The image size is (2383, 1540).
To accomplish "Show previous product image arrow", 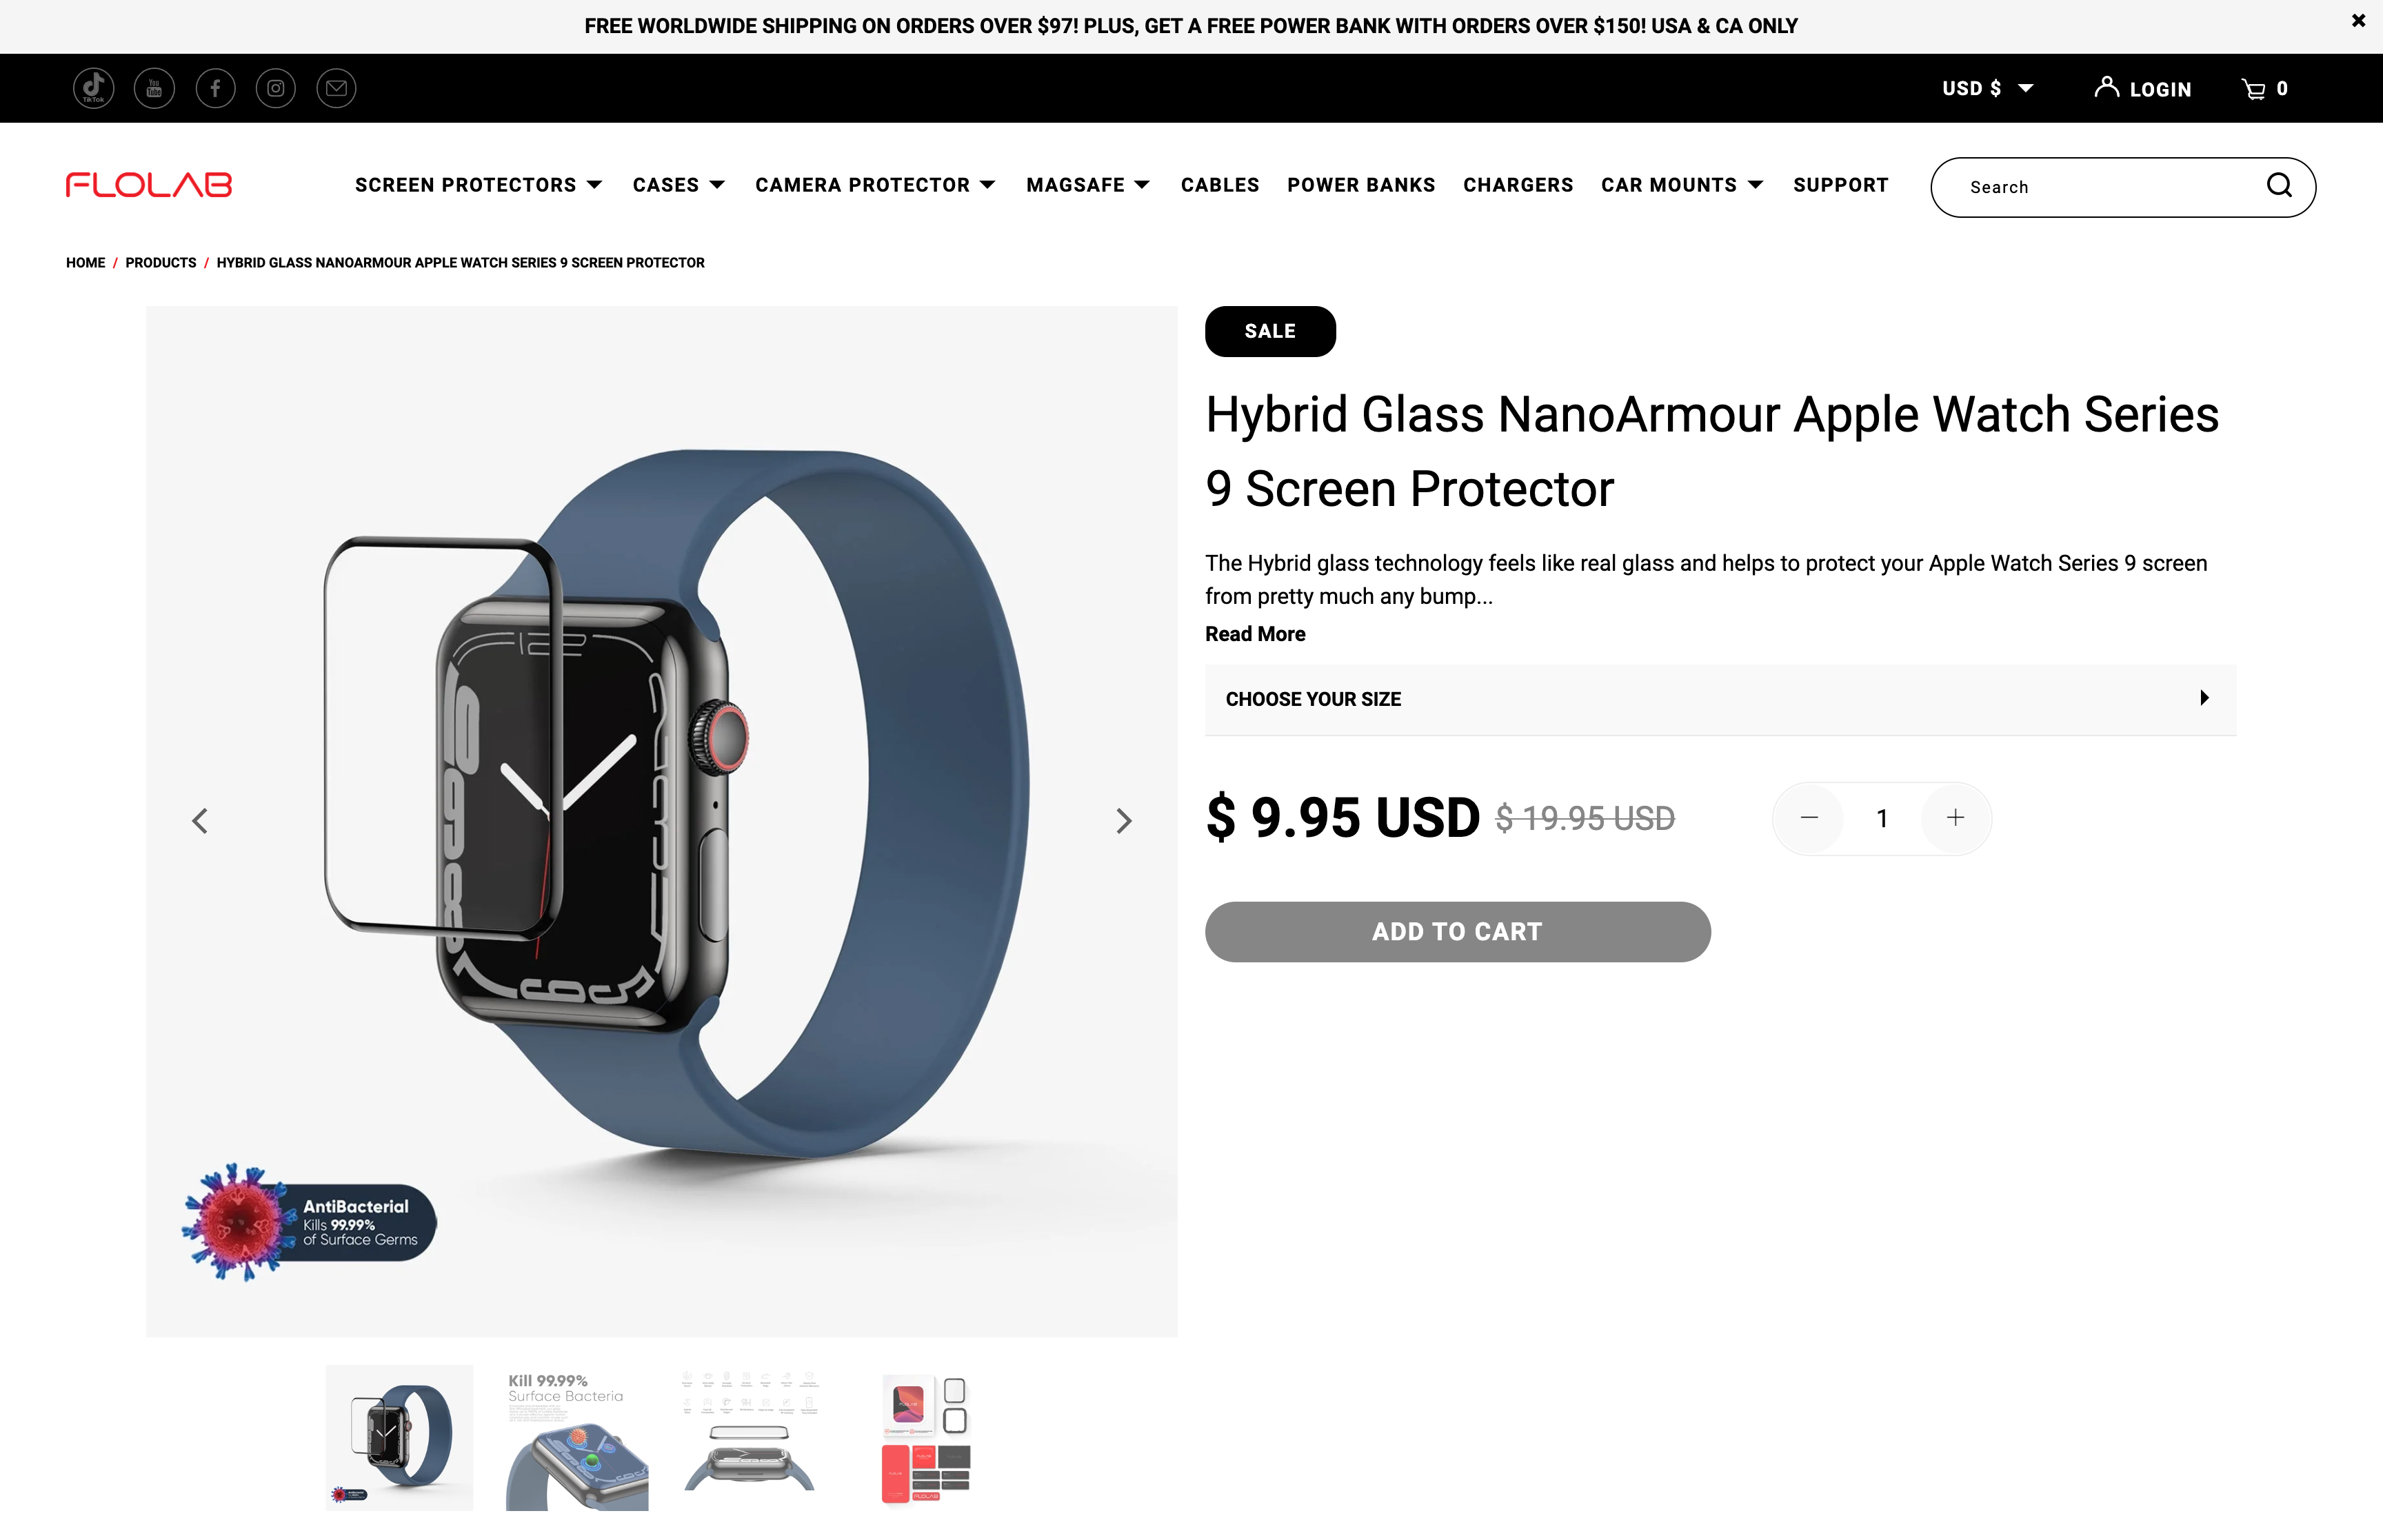I will [200, 821].
